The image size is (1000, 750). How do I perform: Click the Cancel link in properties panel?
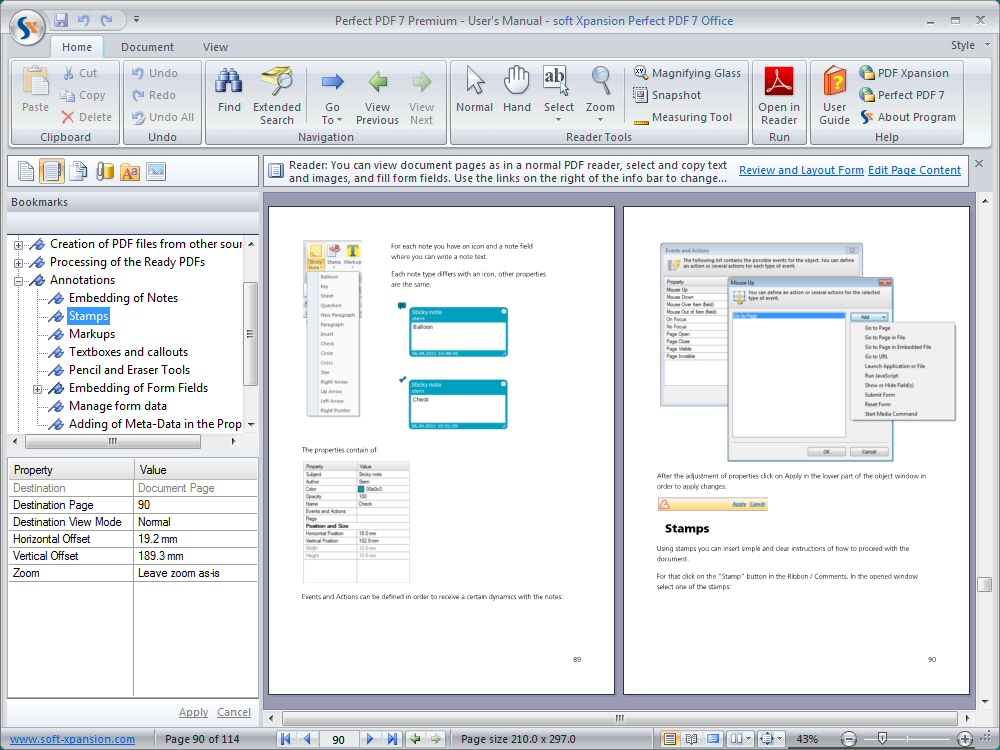pyautogui.click(x=233, y=712)
